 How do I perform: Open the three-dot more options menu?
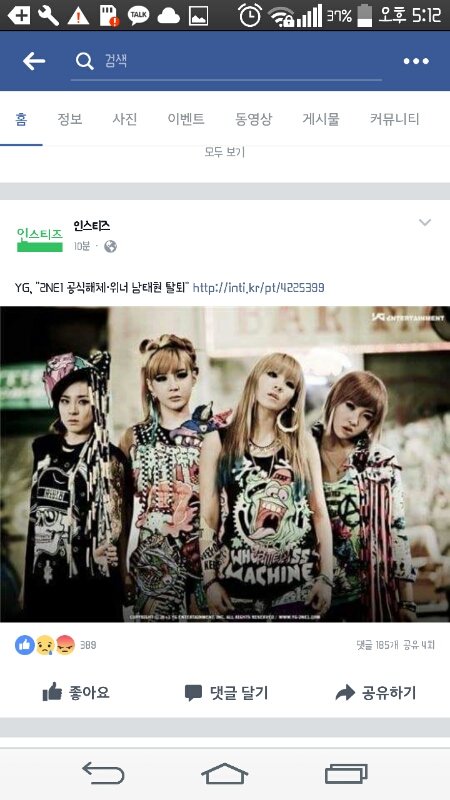(416, 61)
